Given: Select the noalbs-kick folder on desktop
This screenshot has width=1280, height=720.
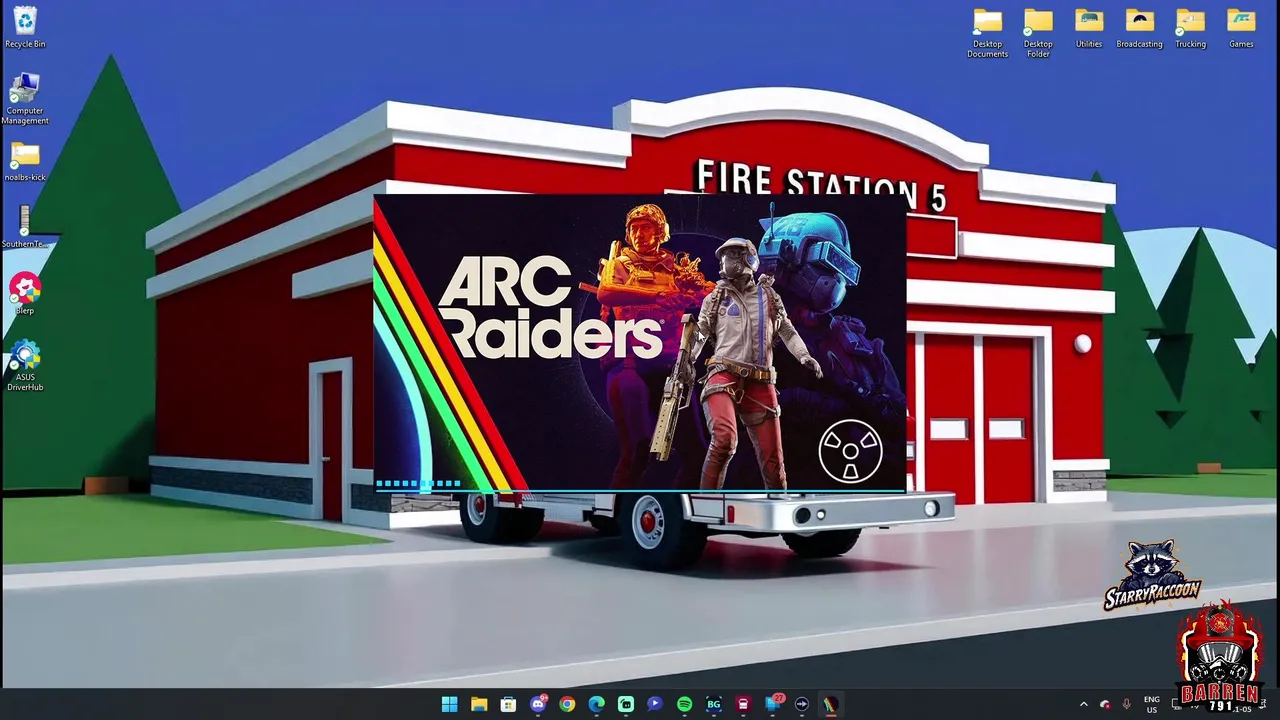Looking at the screenshot, I should [x=25, y=162].
